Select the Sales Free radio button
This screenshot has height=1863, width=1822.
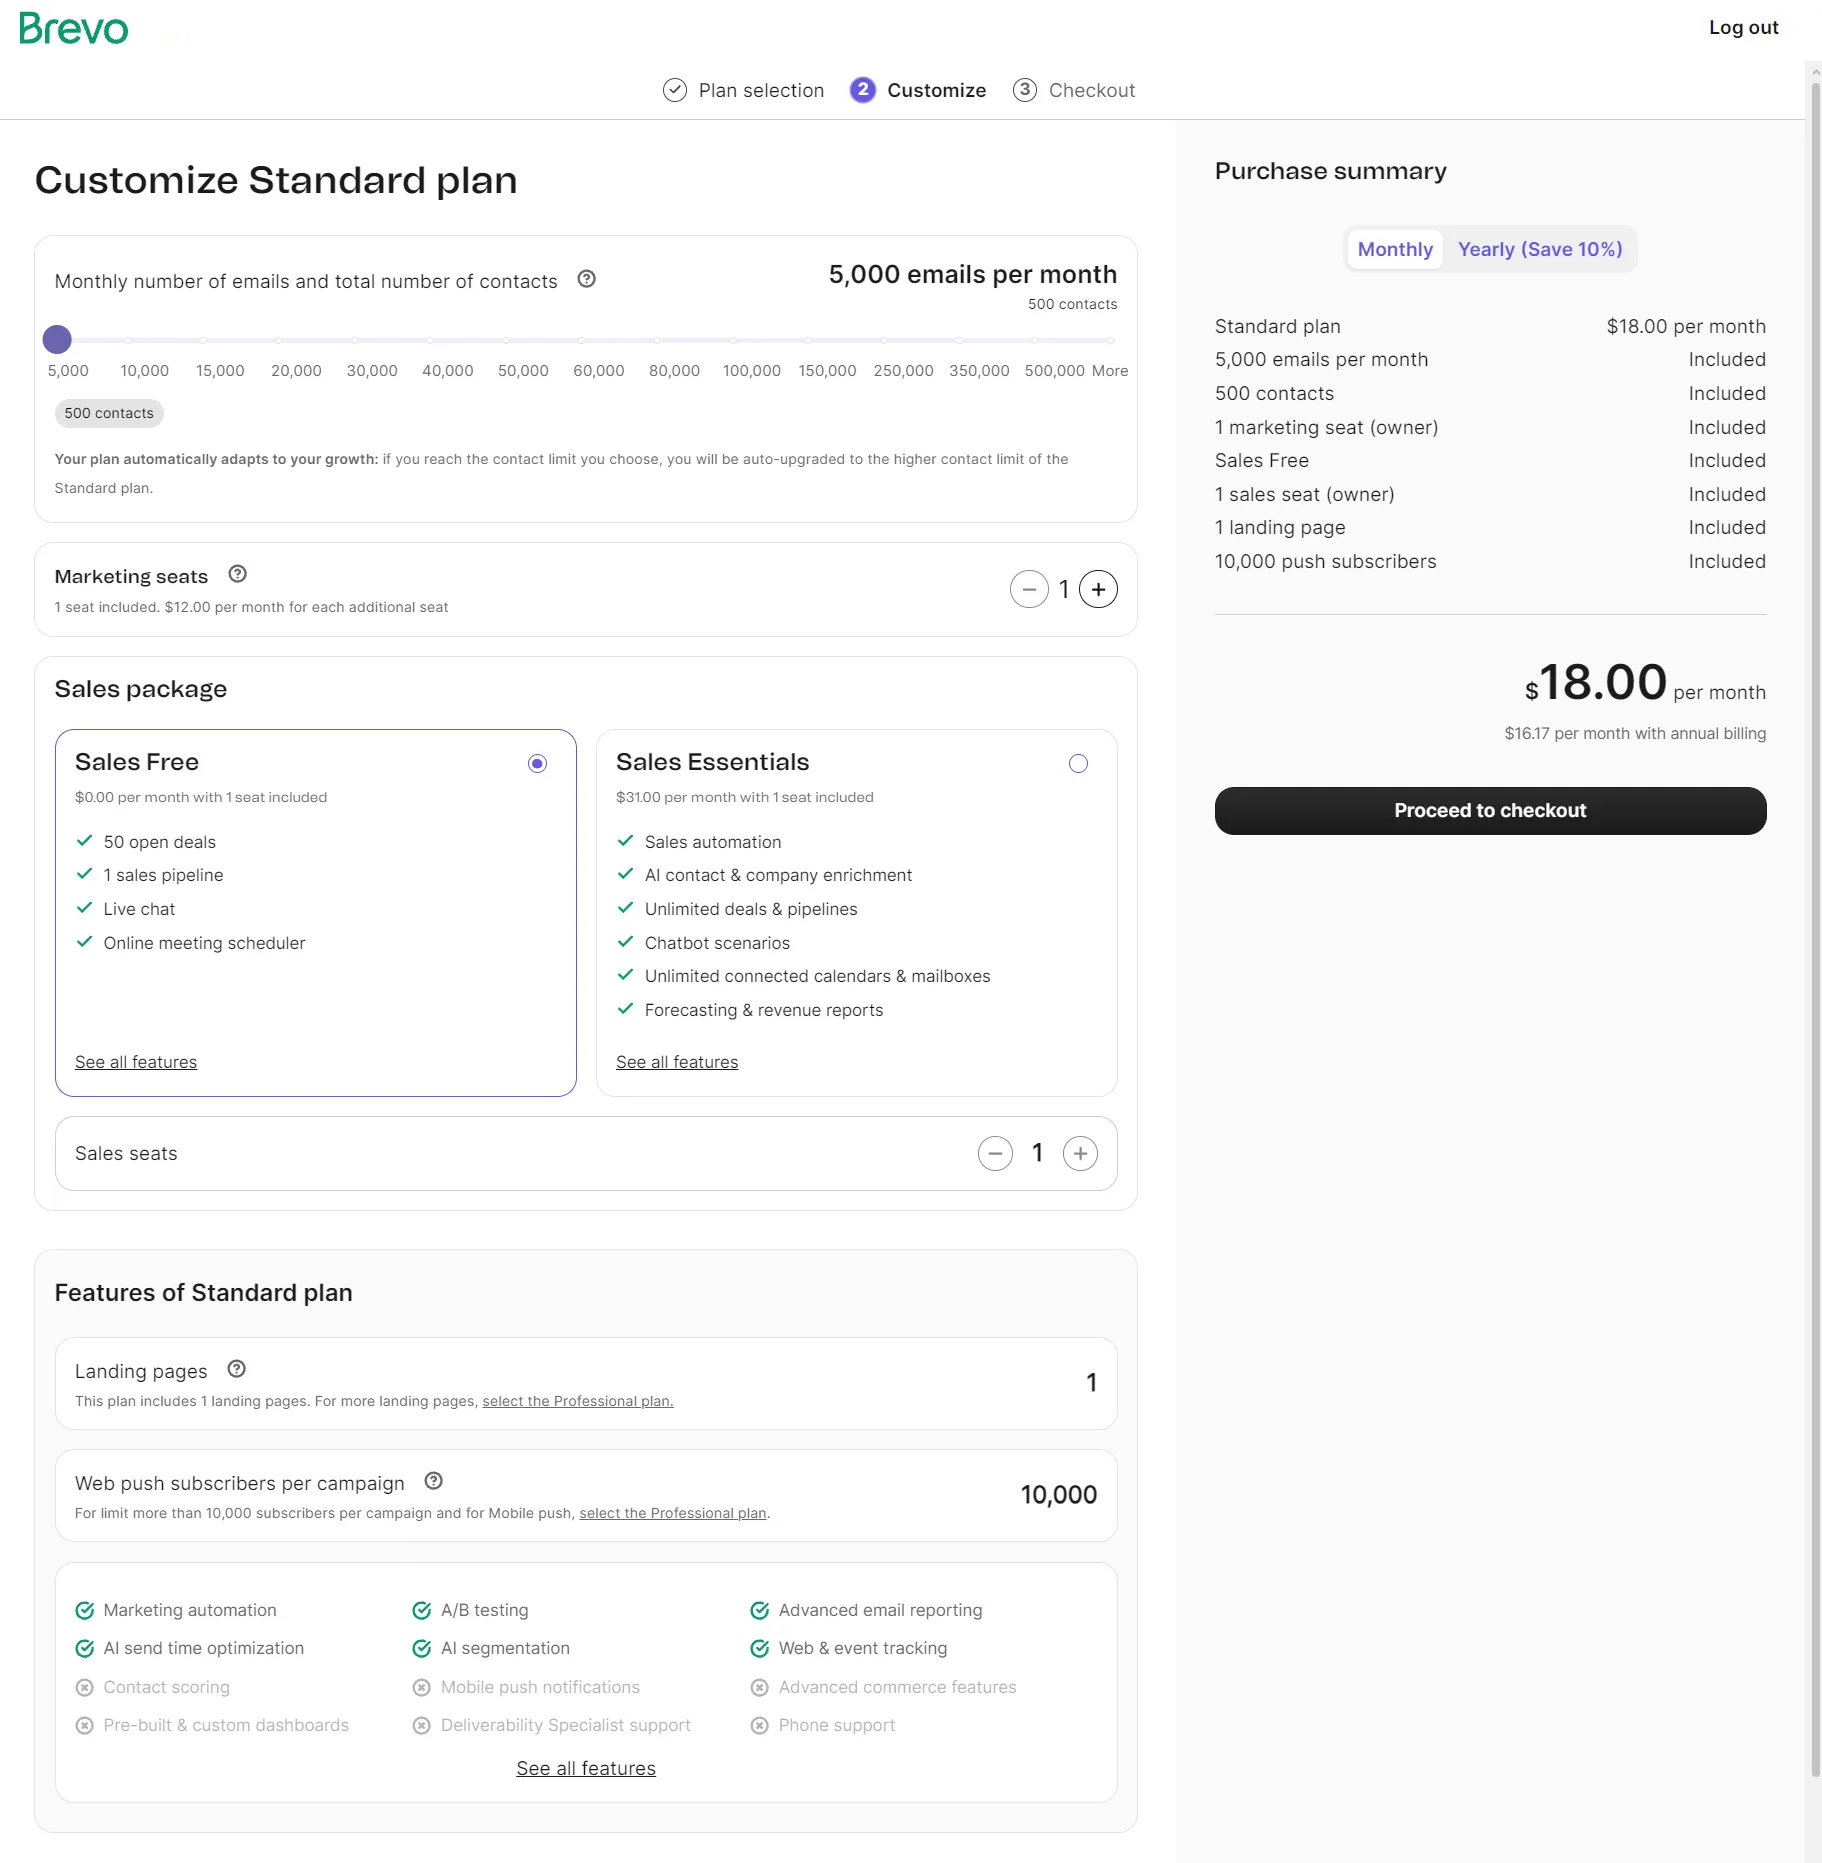pos(538,764)
